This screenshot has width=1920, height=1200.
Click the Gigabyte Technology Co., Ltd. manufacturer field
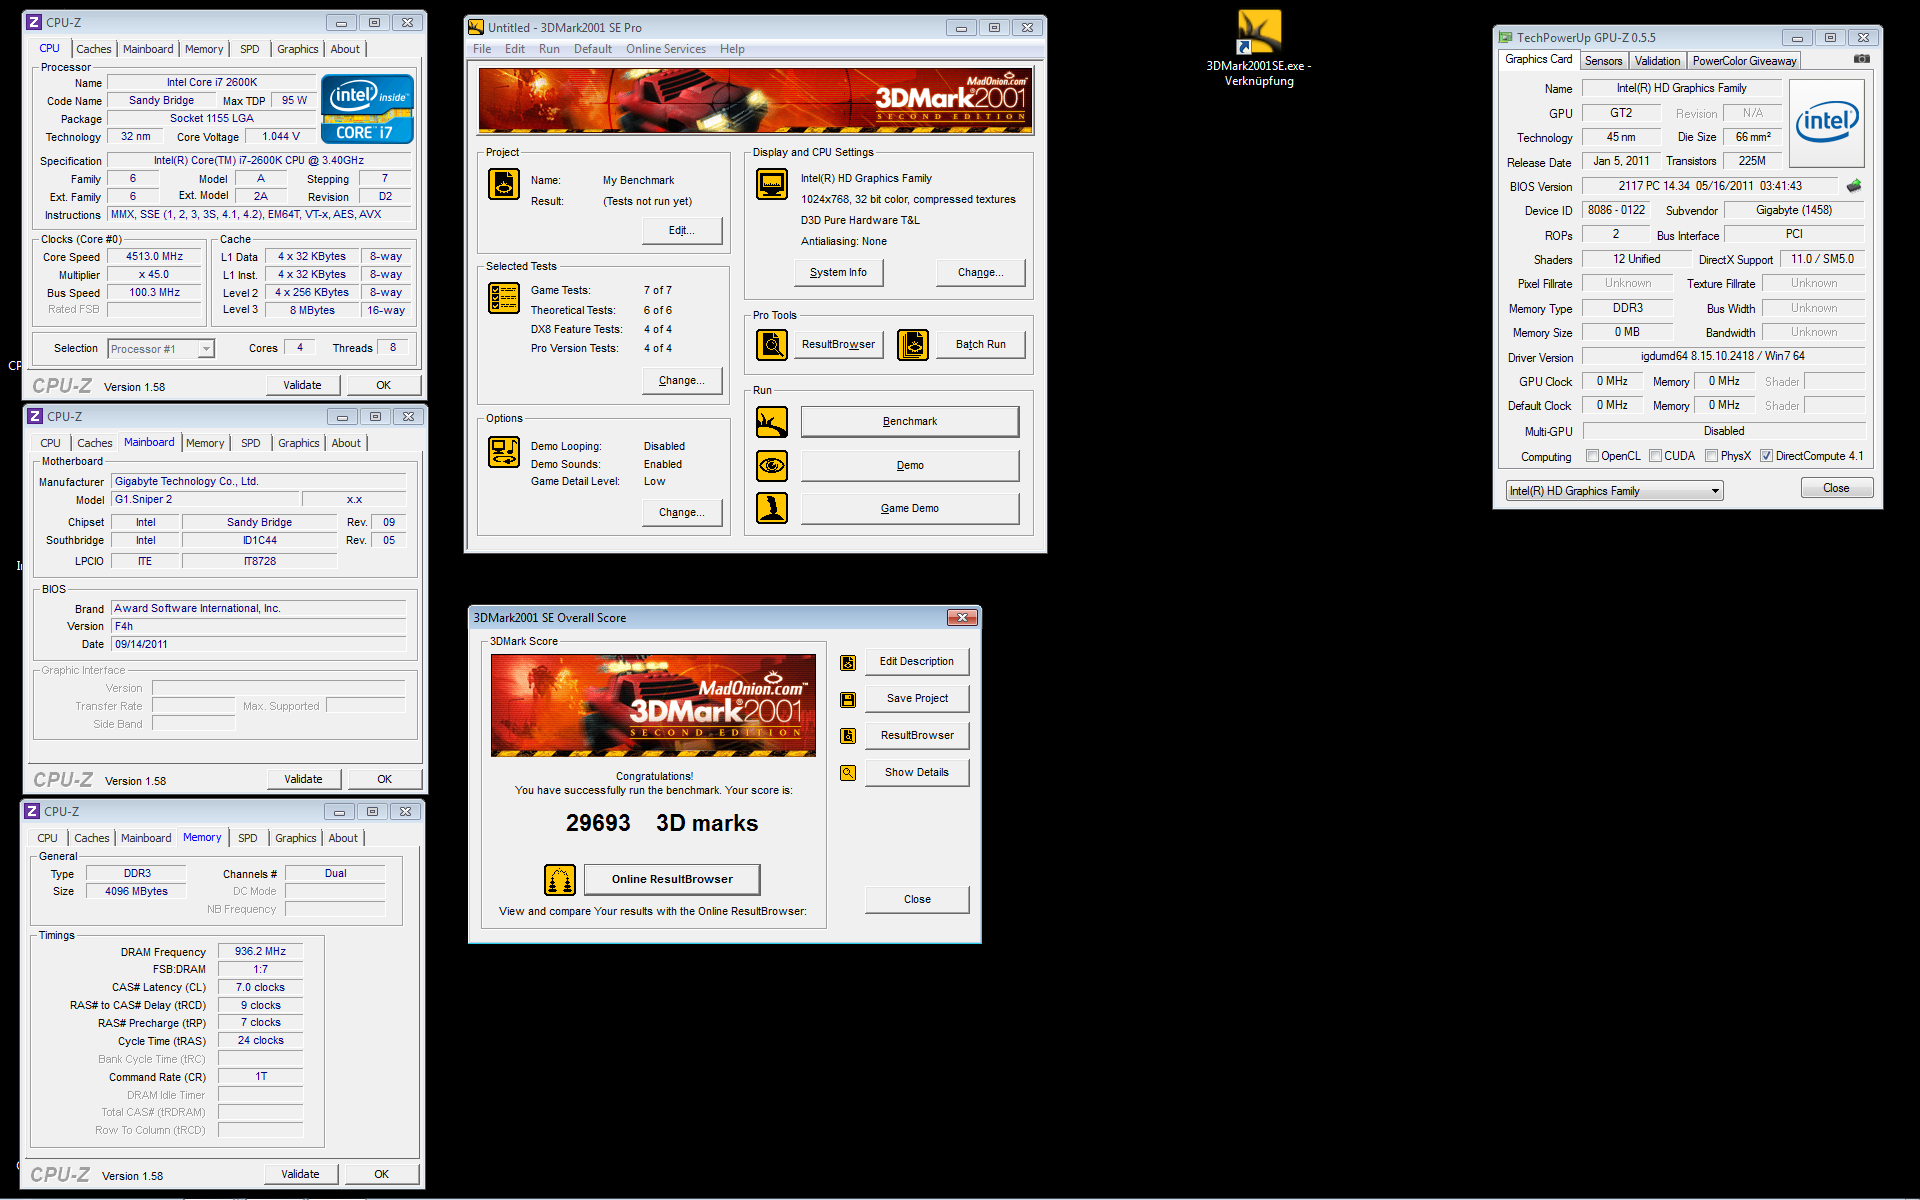tap(259, 481)
